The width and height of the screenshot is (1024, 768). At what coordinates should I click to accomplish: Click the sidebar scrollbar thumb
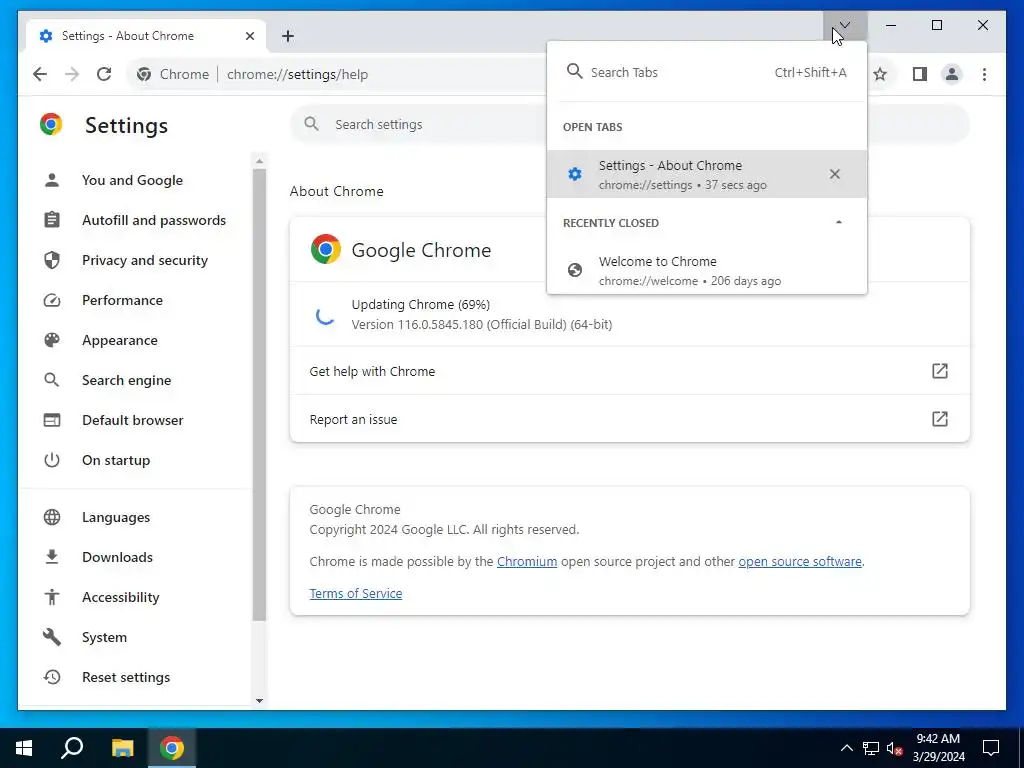click(x=259, y=395)
